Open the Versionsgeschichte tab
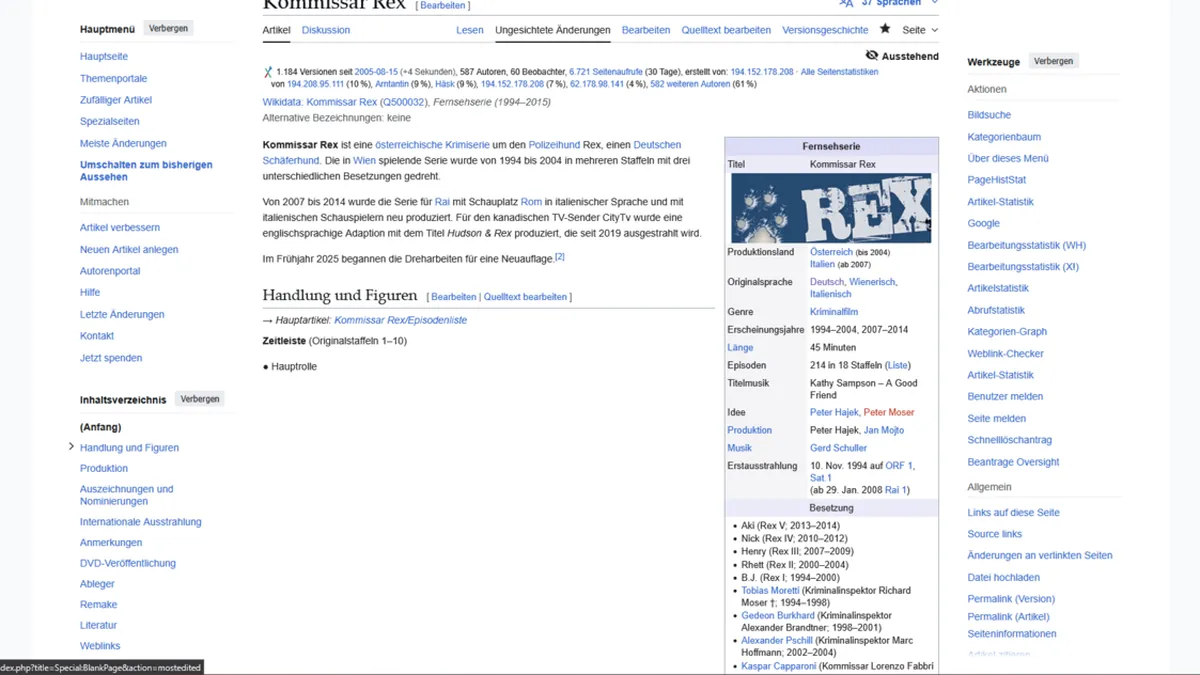The width and height of the screenshot is (1200, 675). pyautogui.click(x=825, y=30)
